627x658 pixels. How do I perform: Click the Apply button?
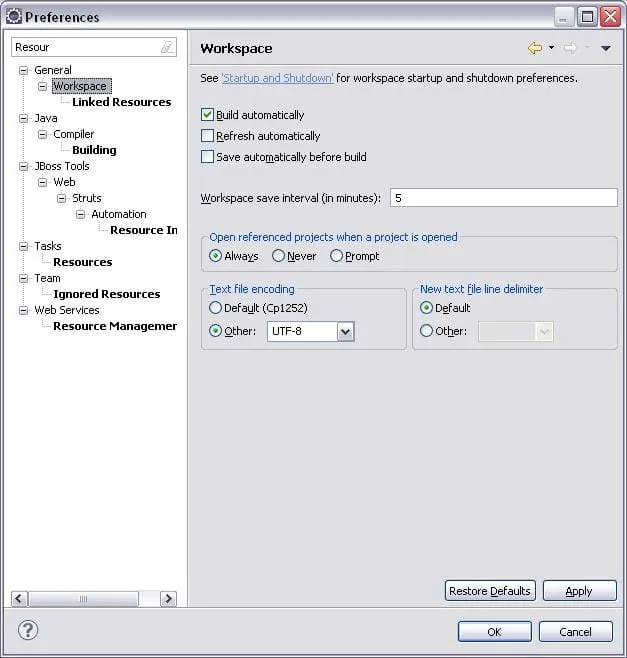[x=580, y=591]
